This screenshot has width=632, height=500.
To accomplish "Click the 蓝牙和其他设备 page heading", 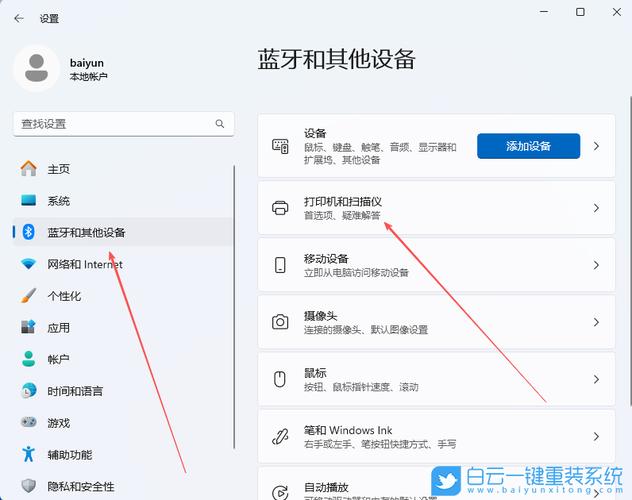I will tap(337, 59).
